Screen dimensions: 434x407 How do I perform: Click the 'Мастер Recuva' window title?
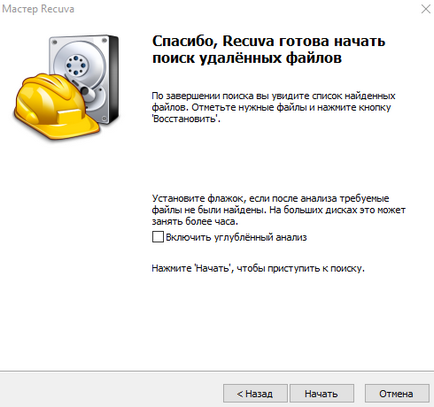[38, 9]
